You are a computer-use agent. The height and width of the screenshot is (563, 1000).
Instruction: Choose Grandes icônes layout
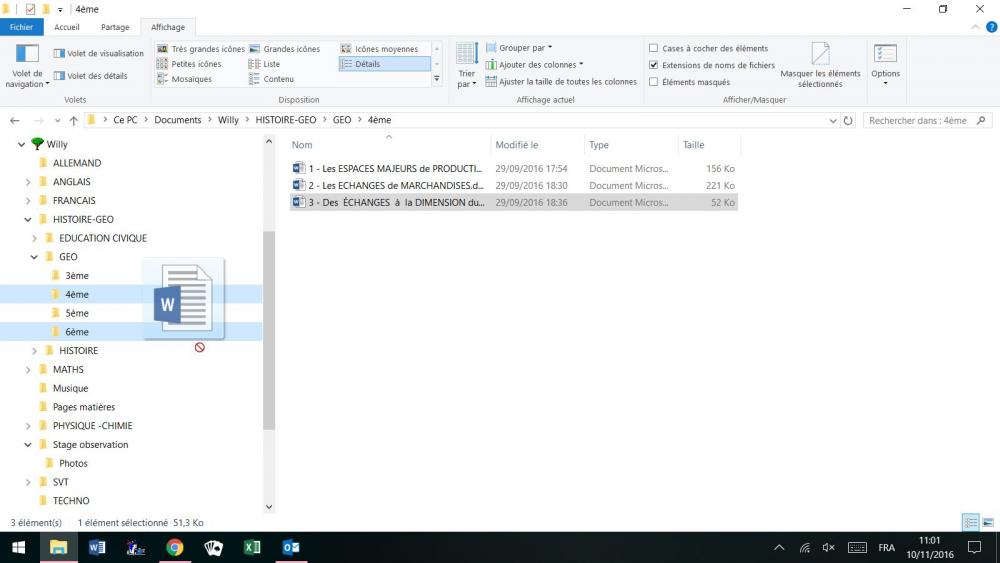284,49
